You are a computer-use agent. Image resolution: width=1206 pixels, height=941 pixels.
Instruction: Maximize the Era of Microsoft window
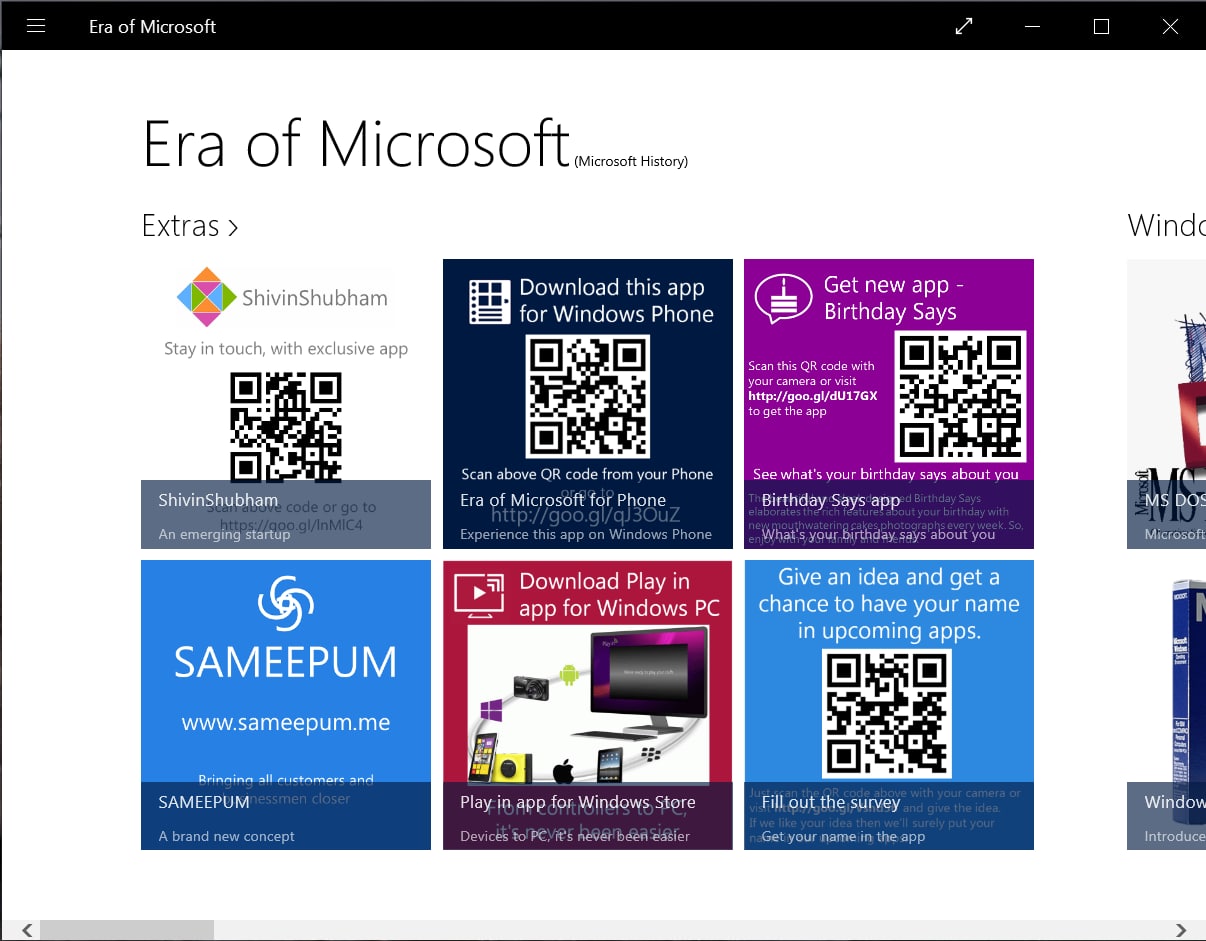coord(1101,27)
